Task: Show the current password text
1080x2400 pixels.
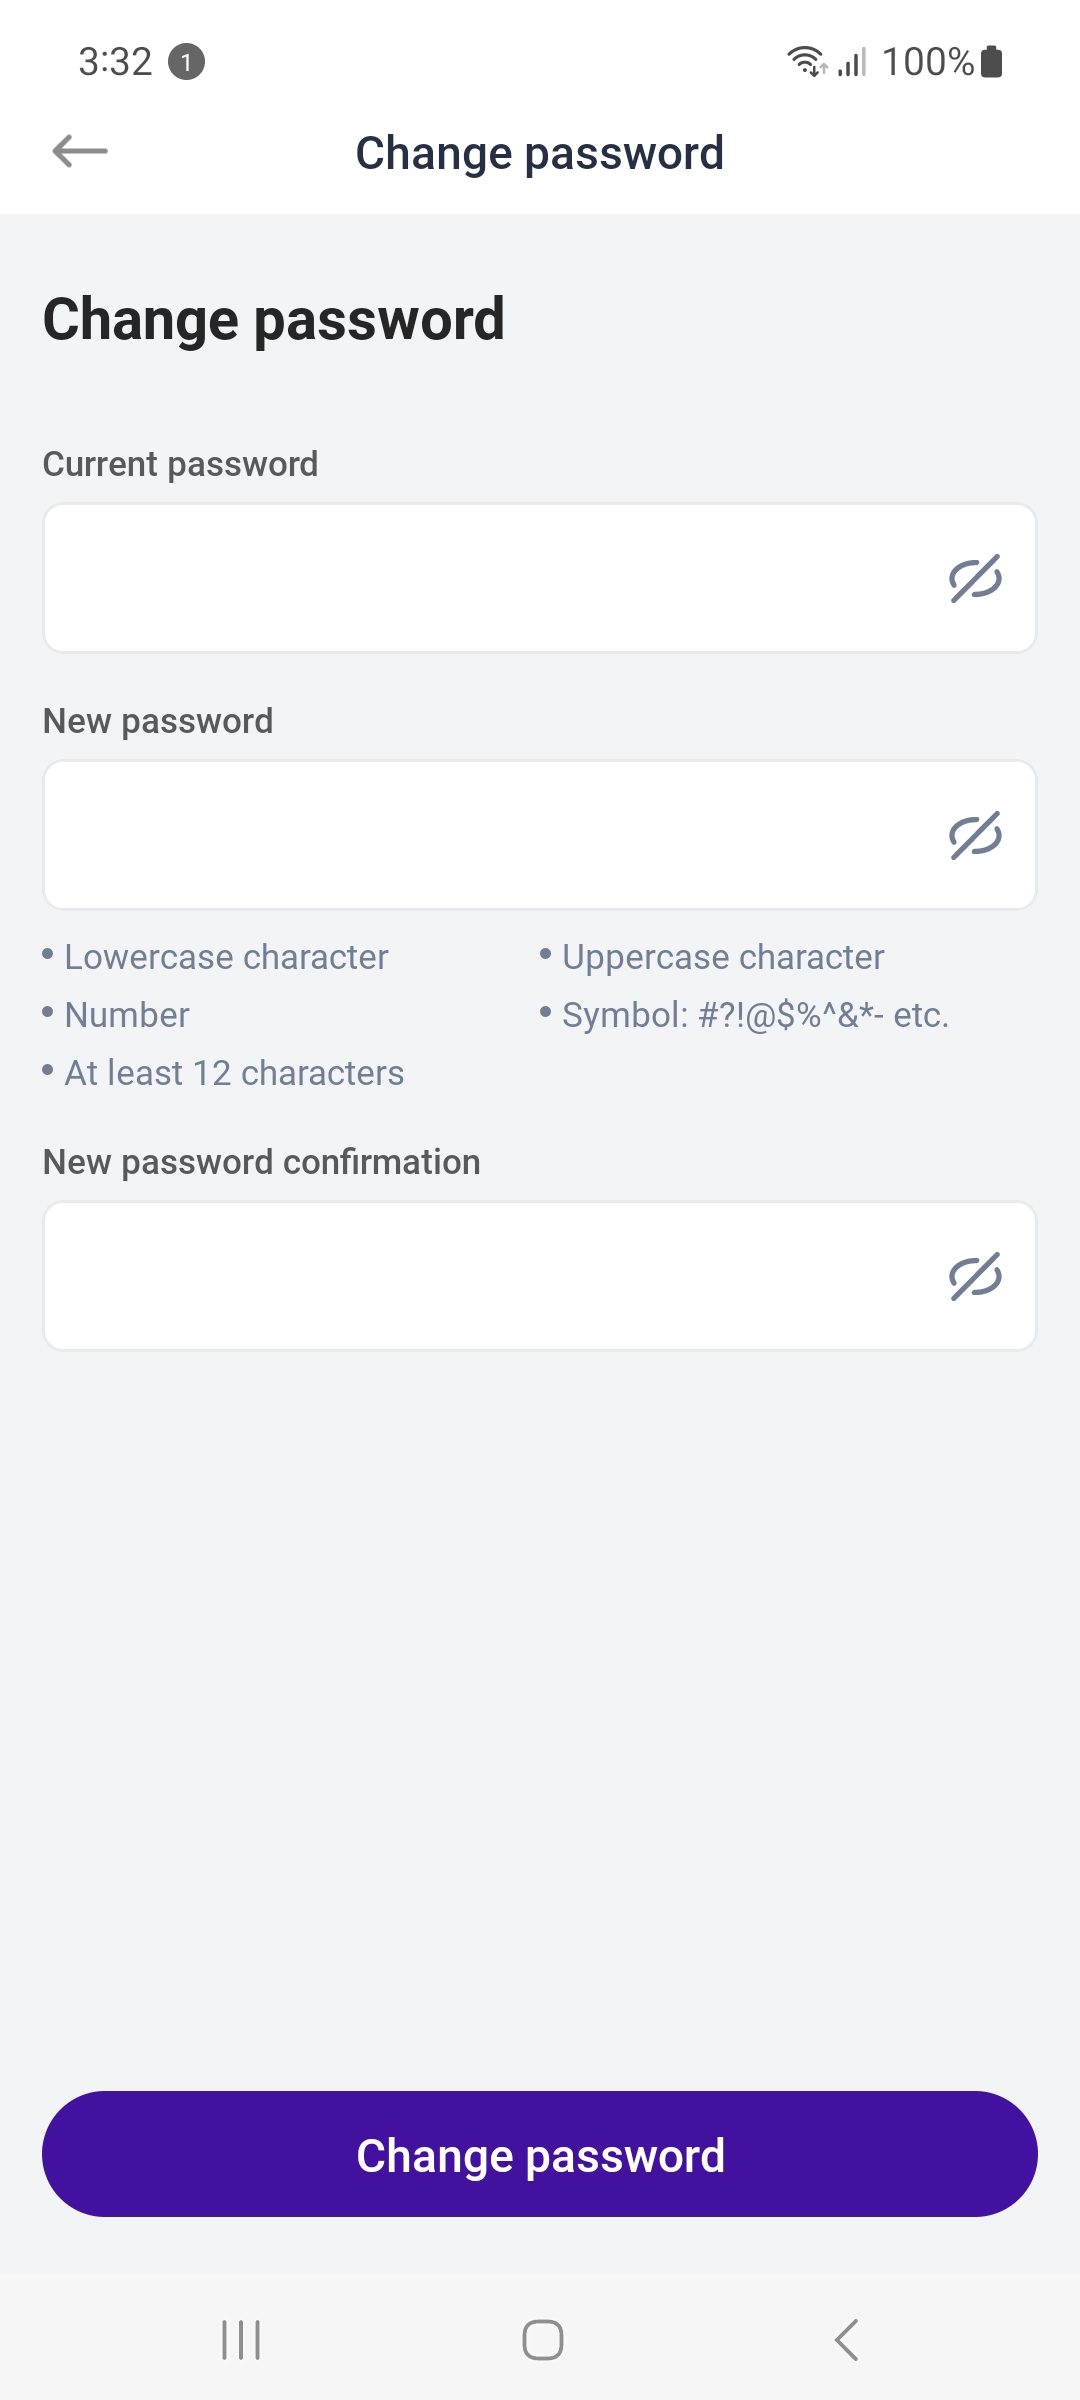Action: point(975,578)
